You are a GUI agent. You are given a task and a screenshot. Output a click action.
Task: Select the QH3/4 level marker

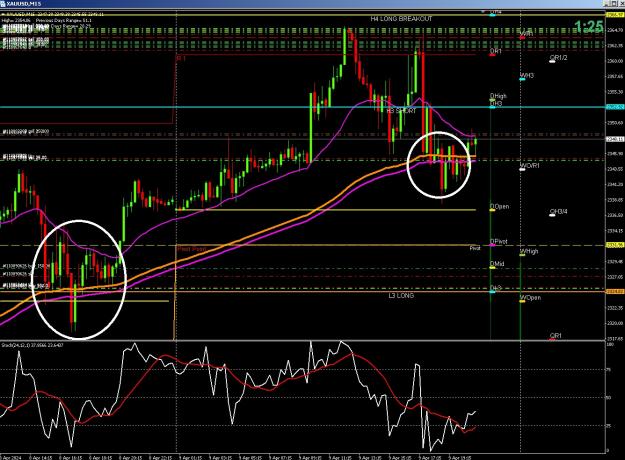click(558, 212)
